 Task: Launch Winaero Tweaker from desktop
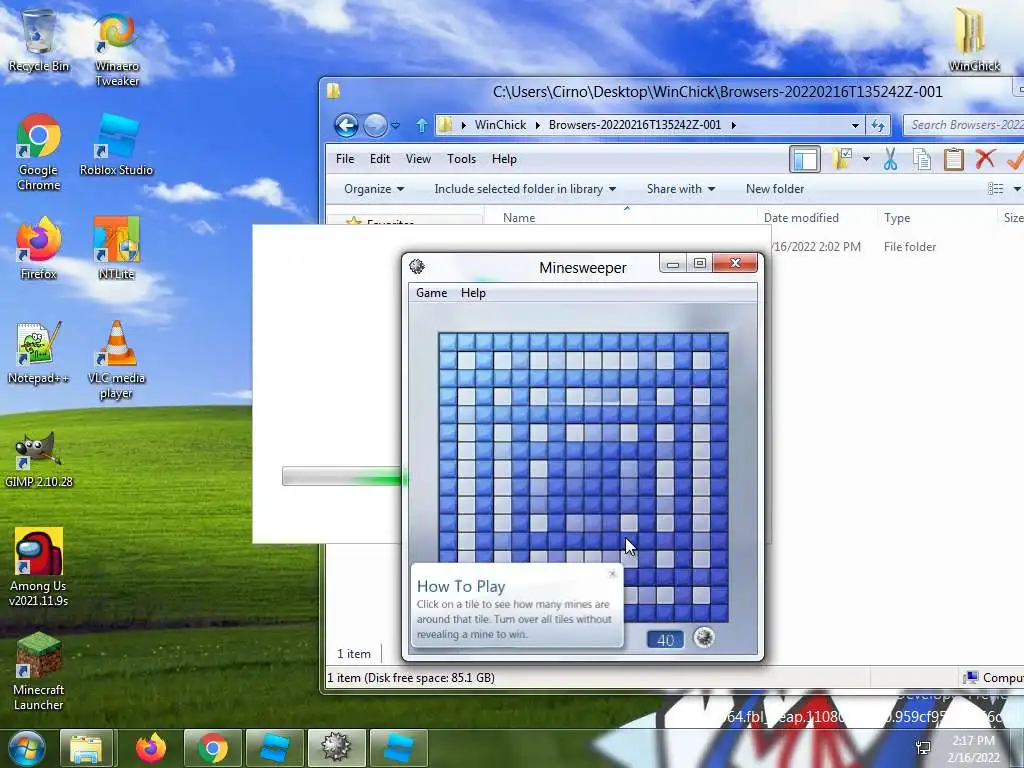tap(117, 49)
